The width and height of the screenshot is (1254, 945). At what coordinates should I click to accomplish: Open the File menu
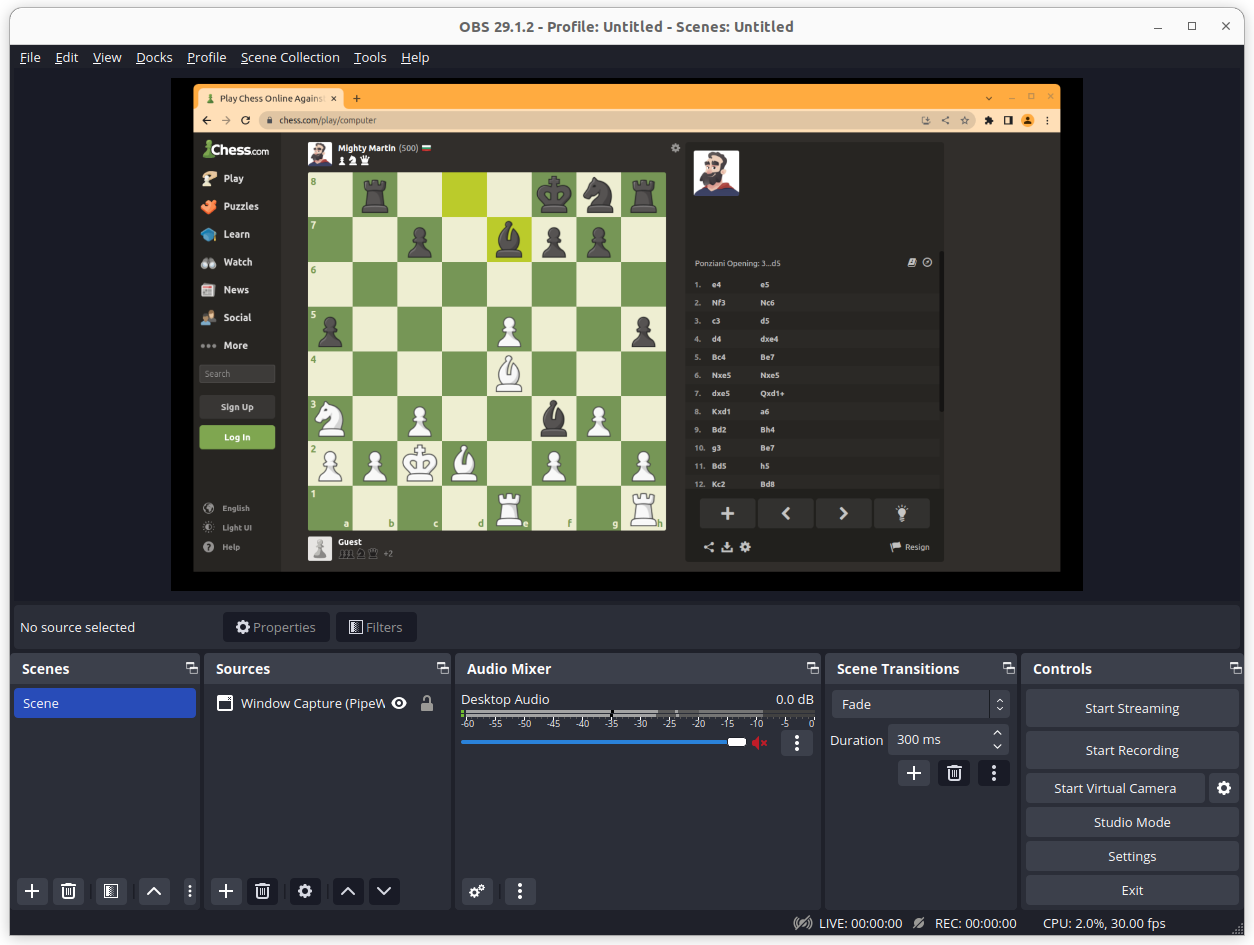(x=31, y=57)
